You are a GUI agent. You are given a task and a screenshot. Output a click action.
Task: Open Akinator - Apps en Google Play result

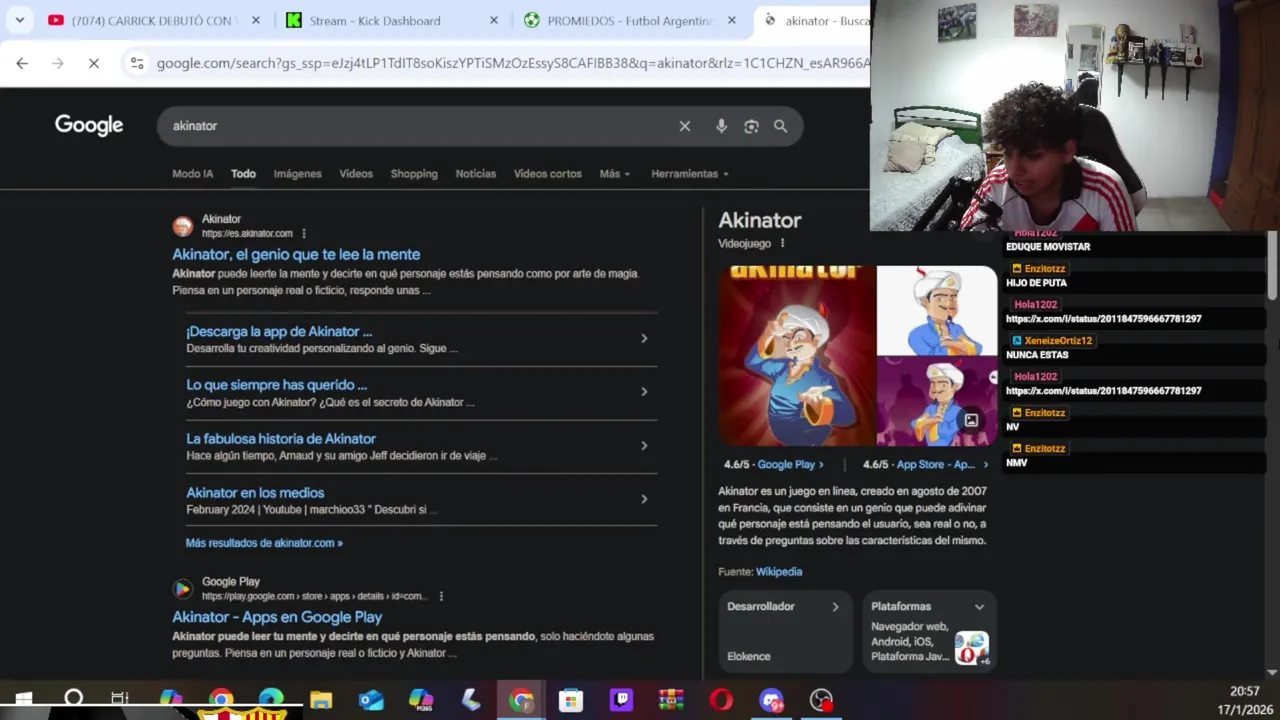(x=277, y=617)
